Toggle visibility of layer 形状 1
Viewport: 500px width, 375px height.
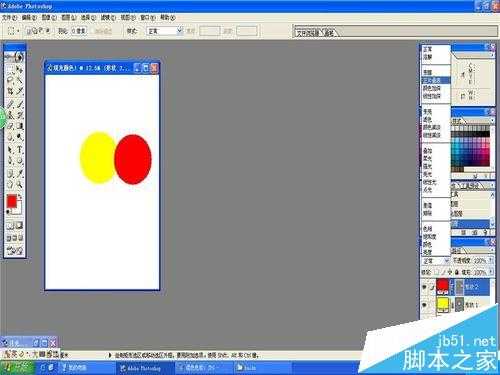coord(424,305)
